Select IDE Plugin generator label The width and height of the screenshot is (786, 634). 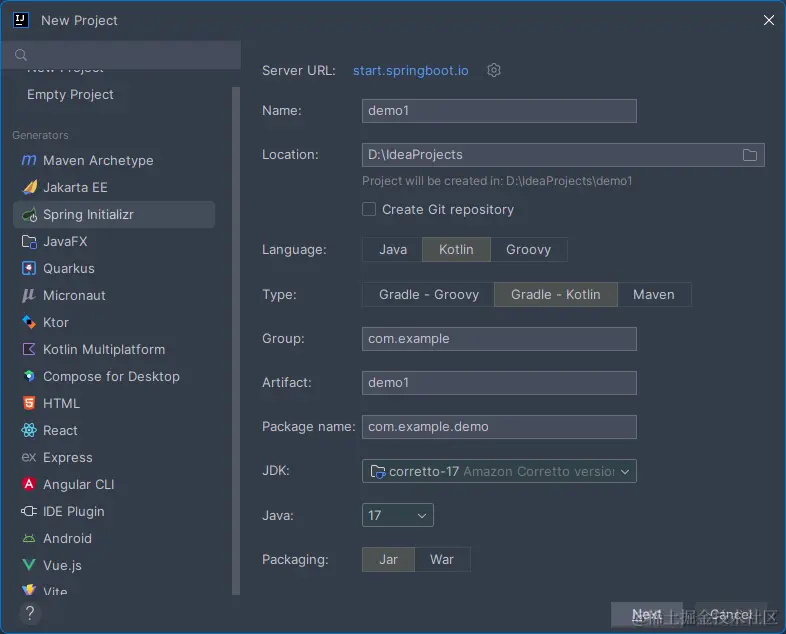pyautogui.click(x=74, y=511)
